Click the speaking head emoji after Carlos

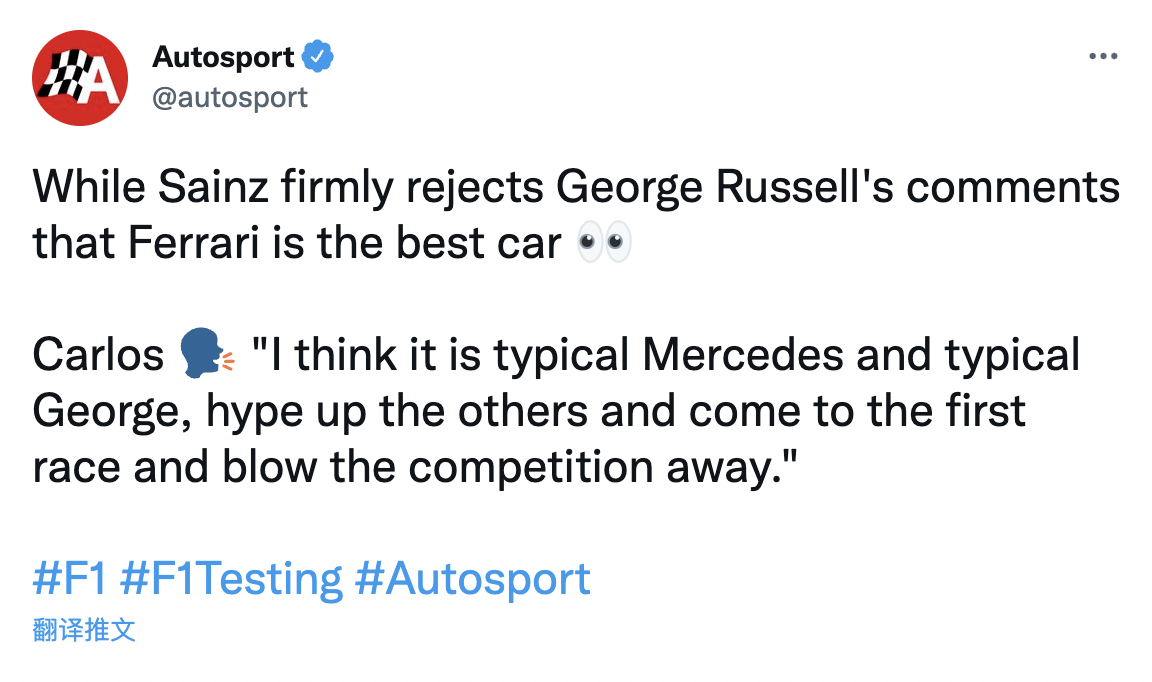pyautogui.click(x=207, y=355)
